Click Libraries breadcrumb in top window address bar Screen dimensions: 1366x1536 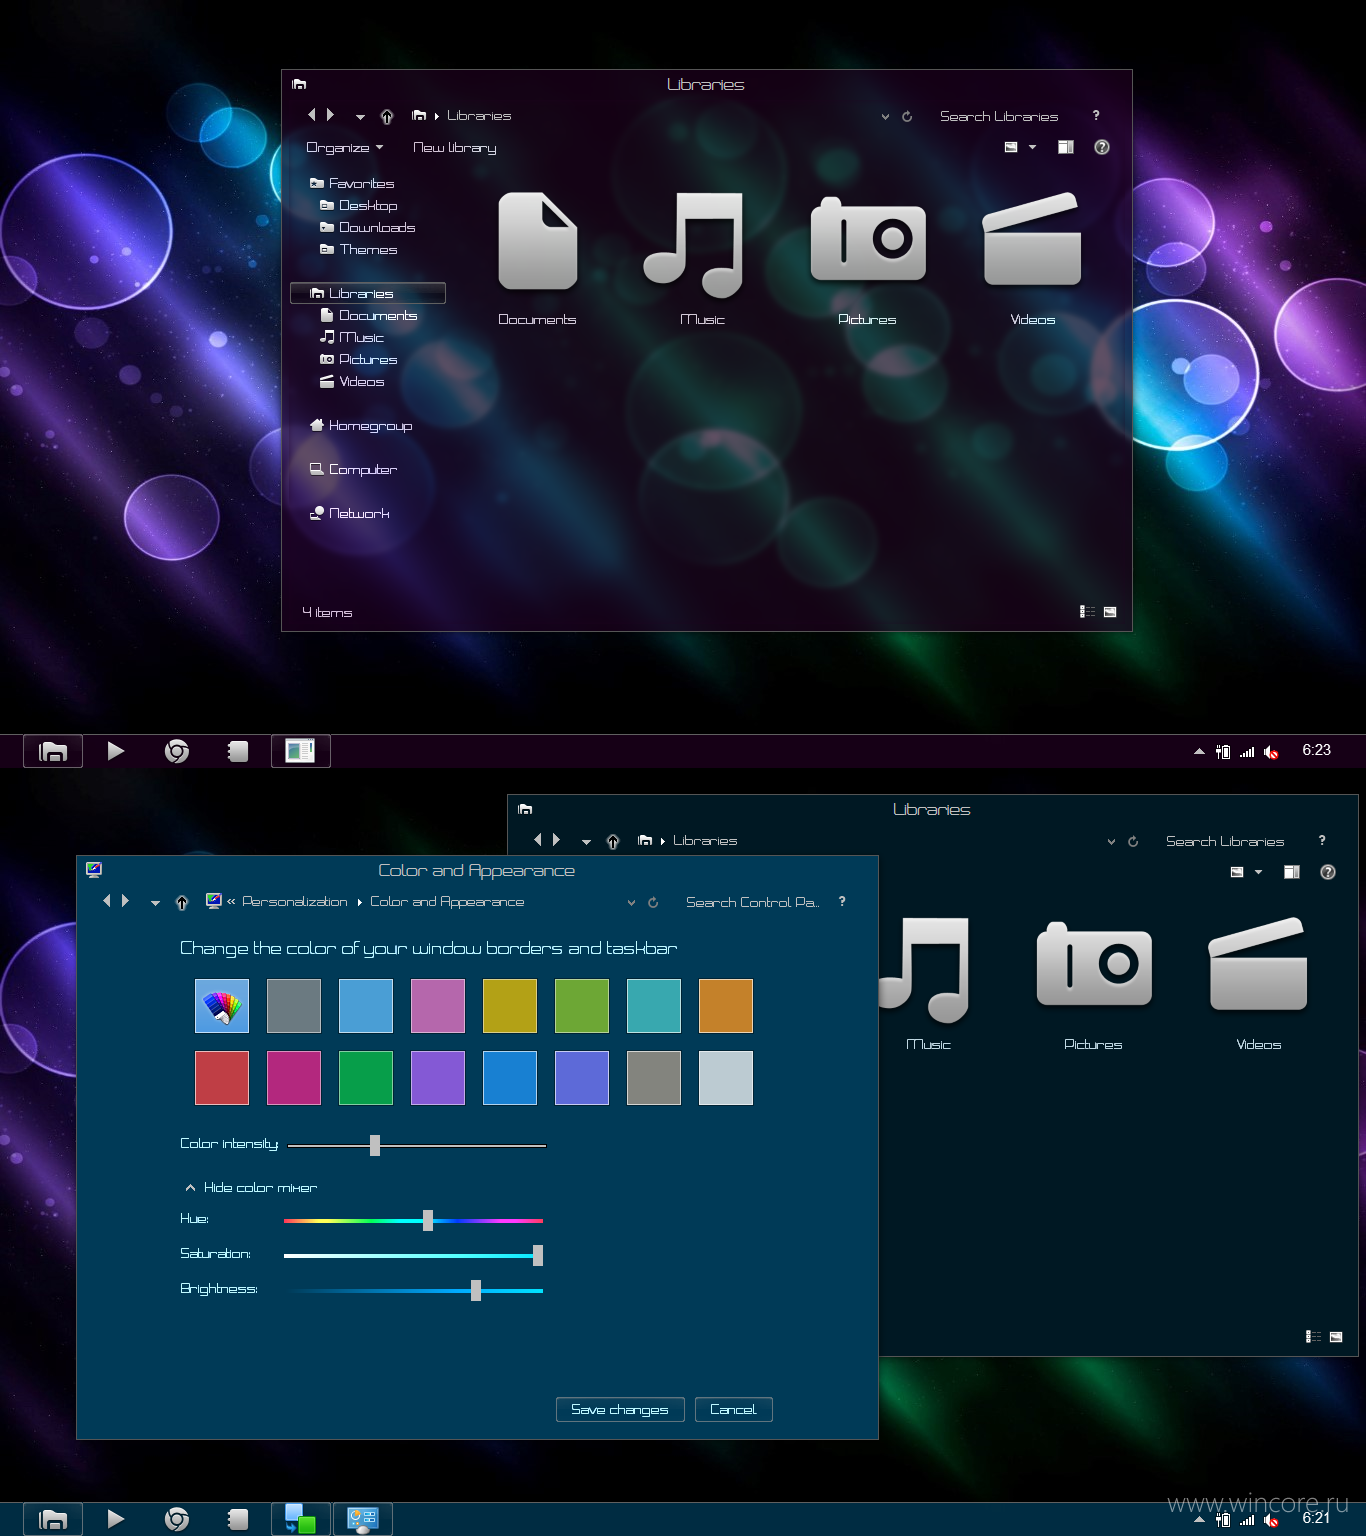(x=479, y=116)
